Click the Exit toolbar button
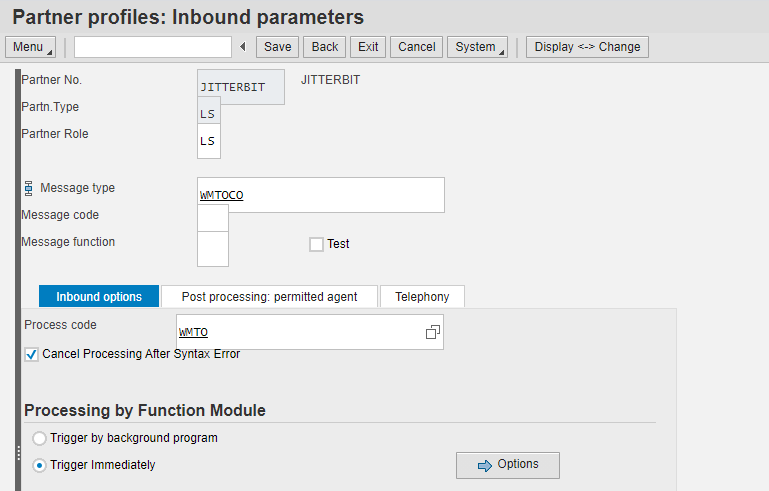This screenshot has height=491, width=769. click(x=368, y=47)
